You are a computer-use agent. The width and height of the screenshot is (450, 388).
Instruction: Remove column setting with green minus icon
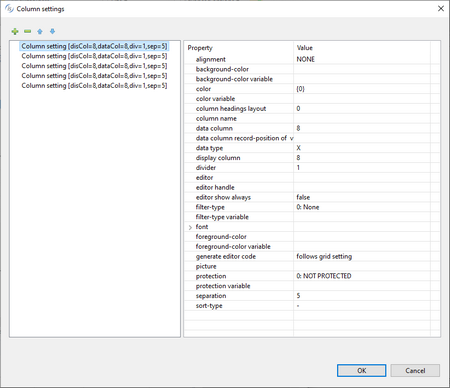pyautogui.click(x=27, y=31)
